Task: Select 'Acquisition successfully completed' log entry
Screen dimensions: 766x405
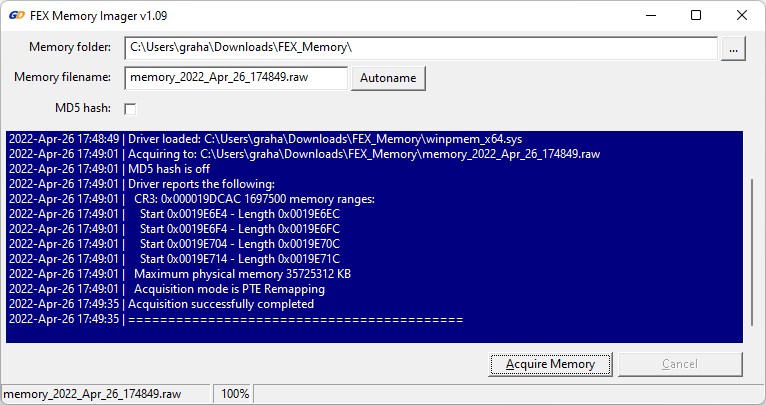Action: (x=220, y=304)
